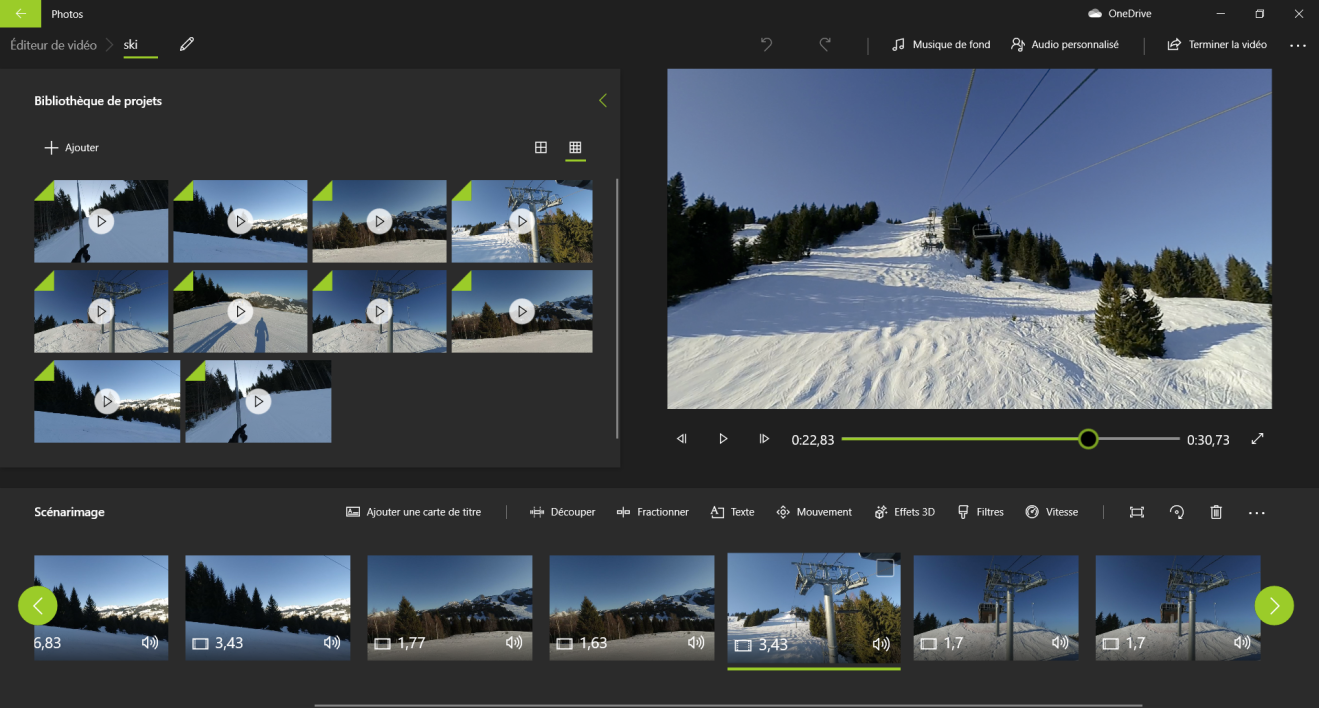The height and width of the screenshot is (708, 1319).
Task: Switch library to small thumbnails grid view
Action: (575, 148)
